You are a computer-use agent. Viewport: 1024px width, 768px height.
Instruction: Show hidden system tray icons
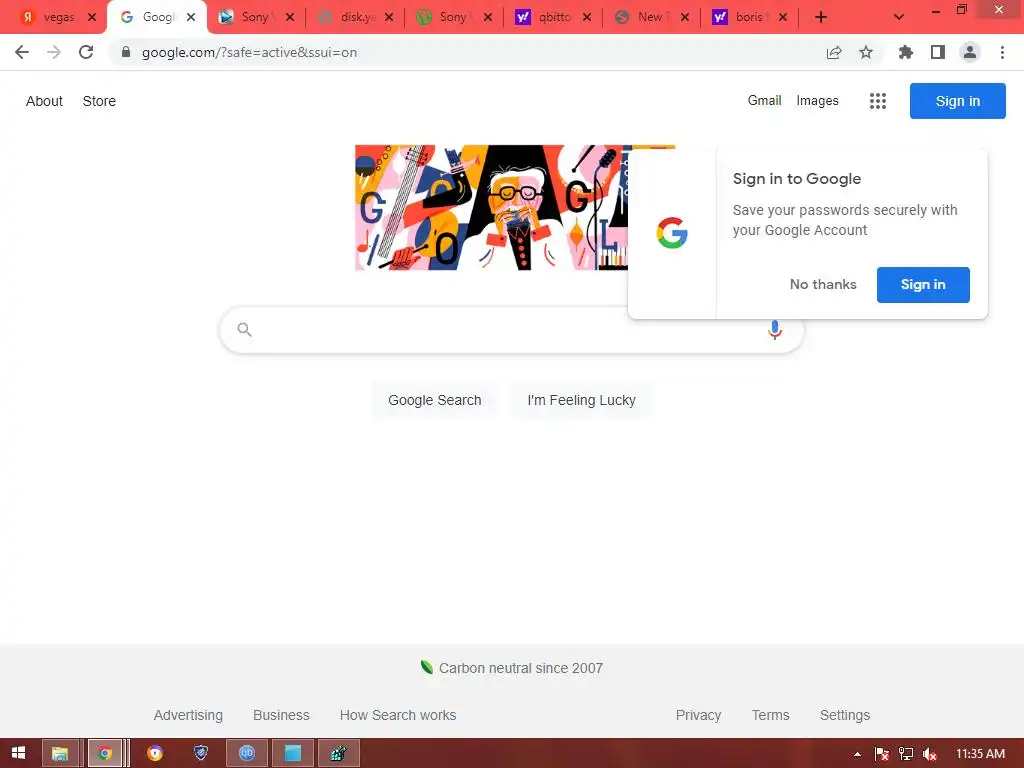point(857,754)
